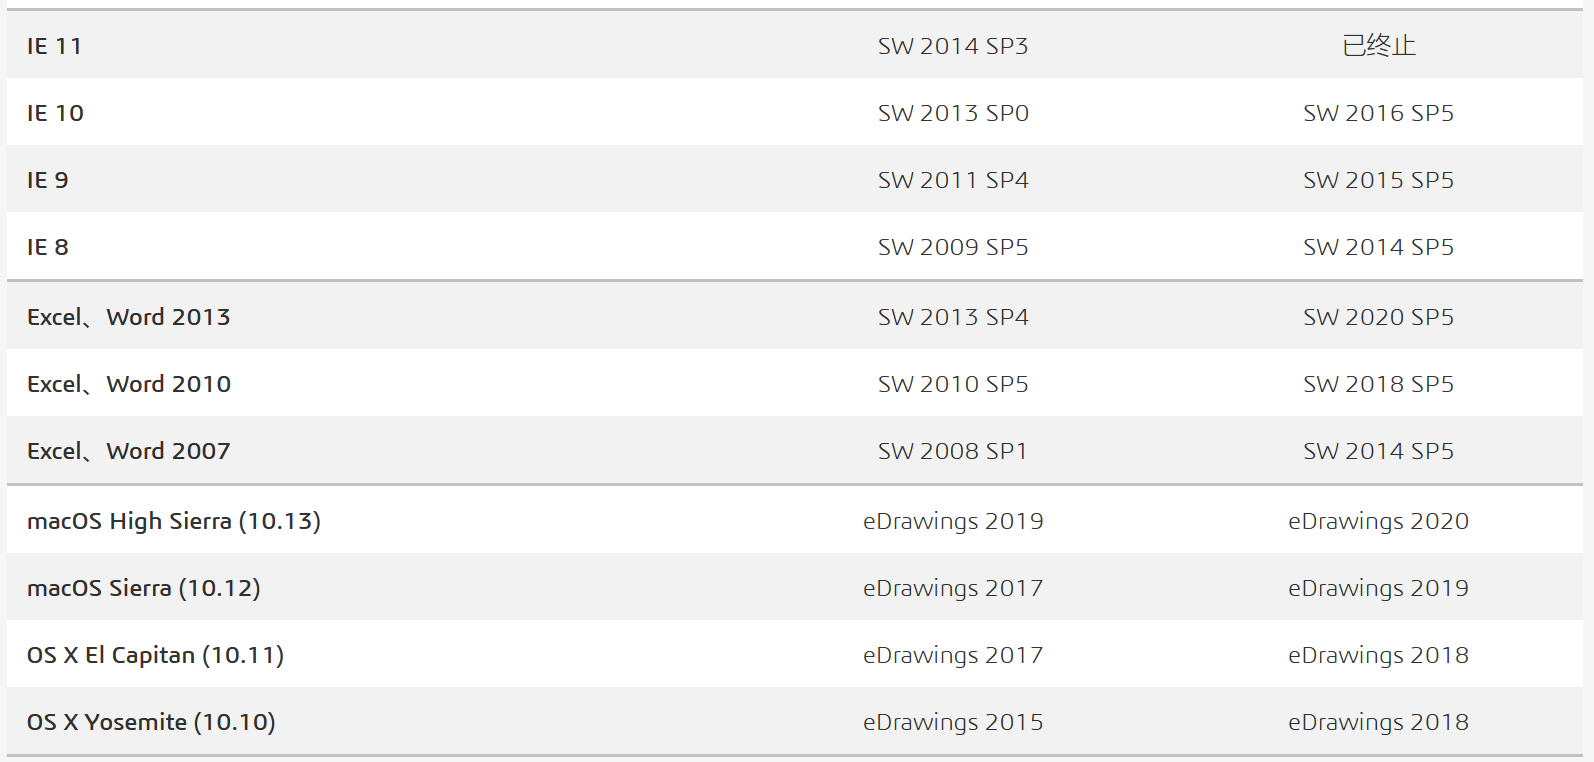
Task: Select the SW 2016 SP5 cell
Action: pos(1378,113)
